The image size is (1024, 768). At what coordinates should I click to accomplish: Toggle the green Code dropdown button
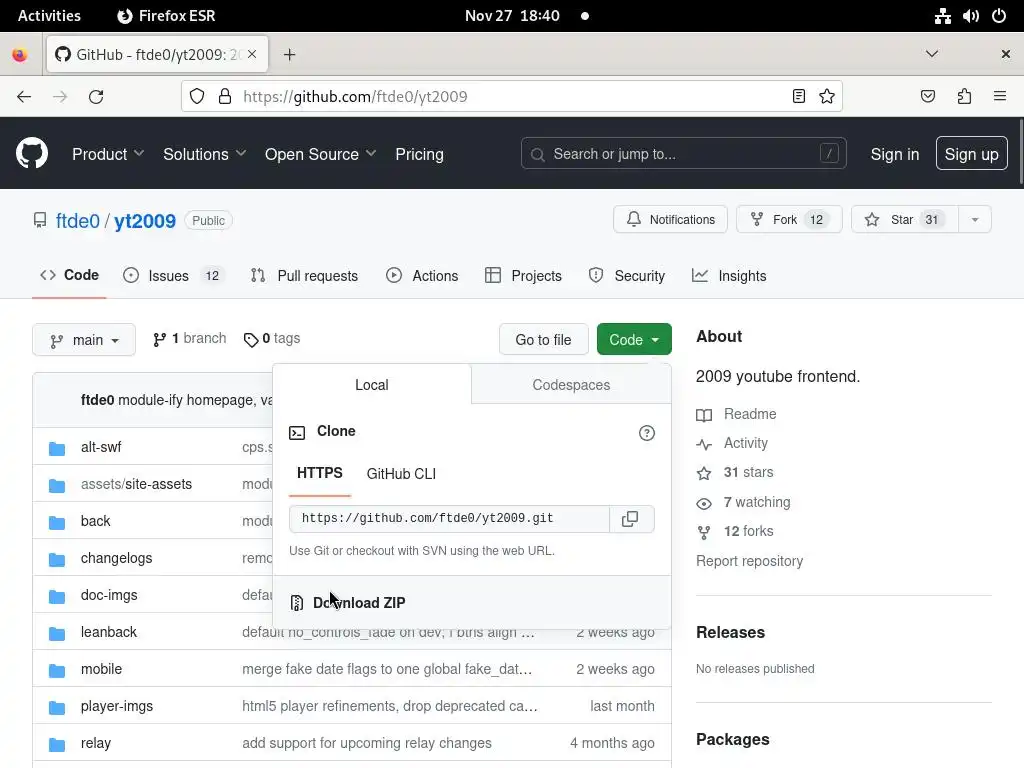[634, 340]
